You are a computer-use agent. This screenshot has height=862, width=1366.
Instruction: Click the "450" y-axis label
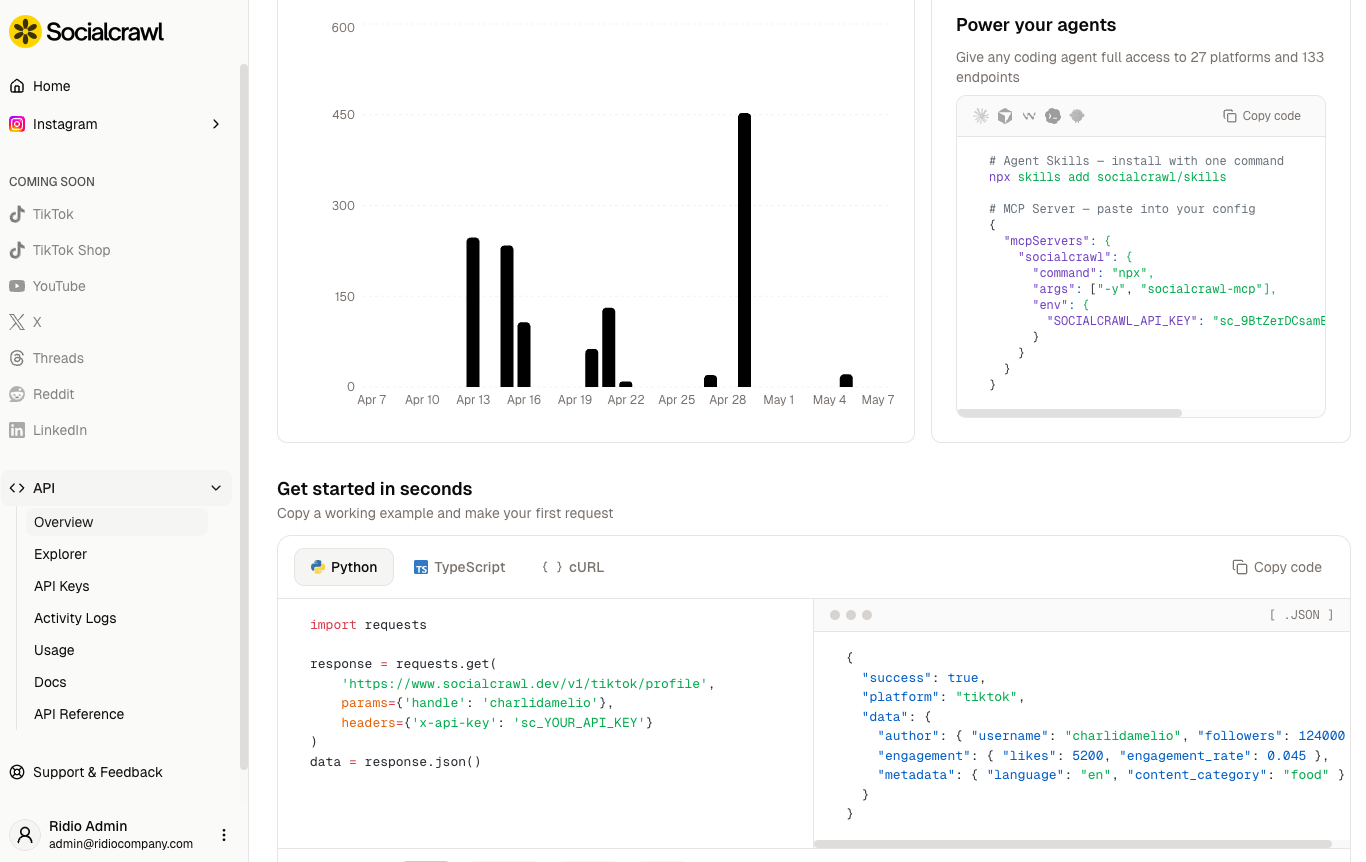(x=343, y=115)
